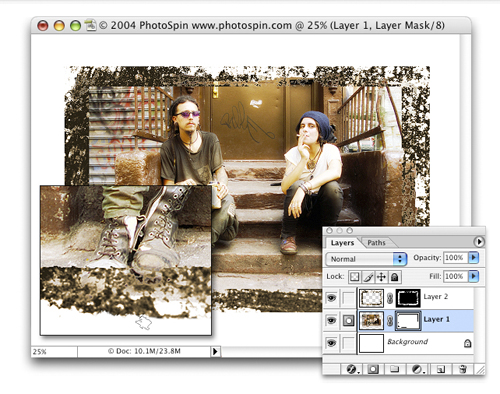Minimize the document window with yellow button
The height and width of the screenshot is (394, 500).
[x=59, y=26]
